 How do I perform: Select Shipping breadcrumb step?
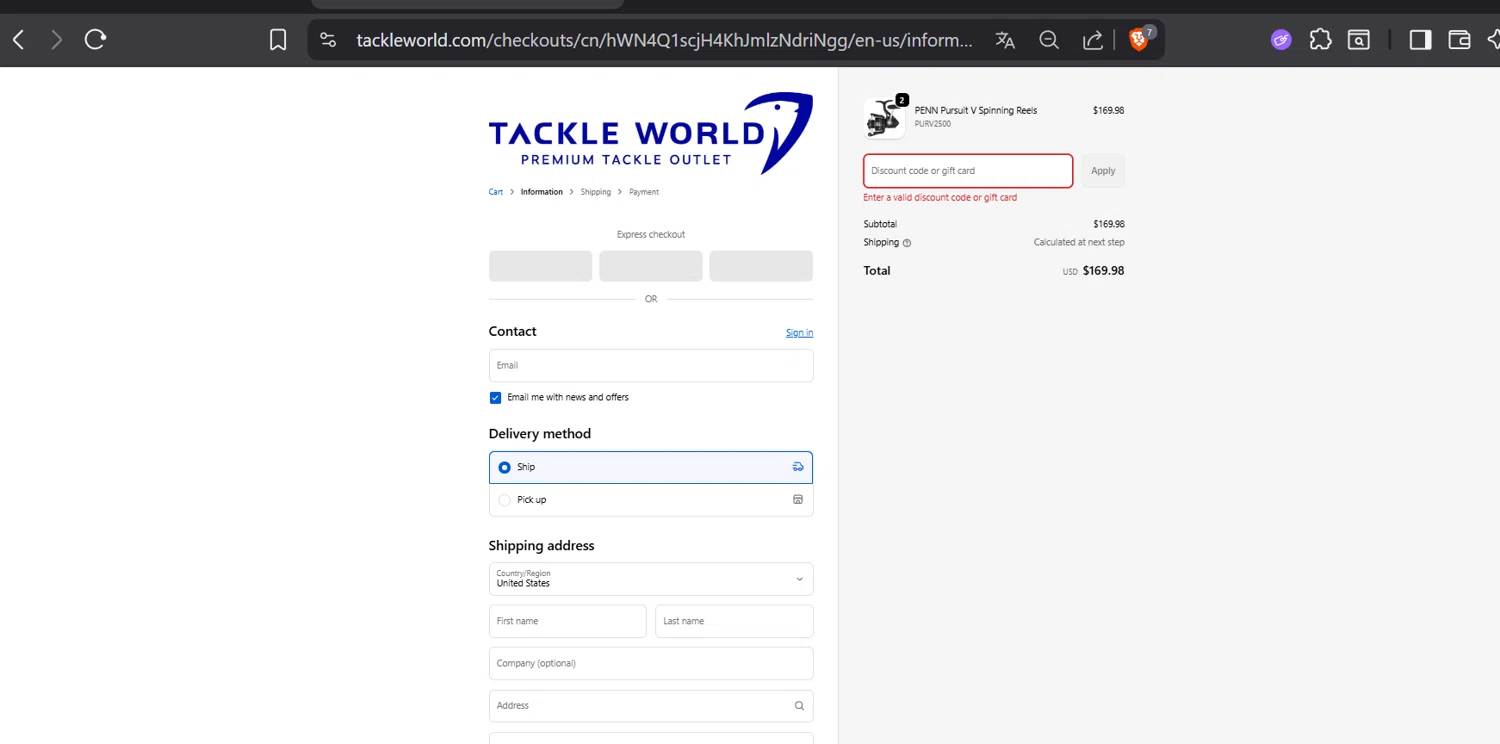(x=596, y=192)
